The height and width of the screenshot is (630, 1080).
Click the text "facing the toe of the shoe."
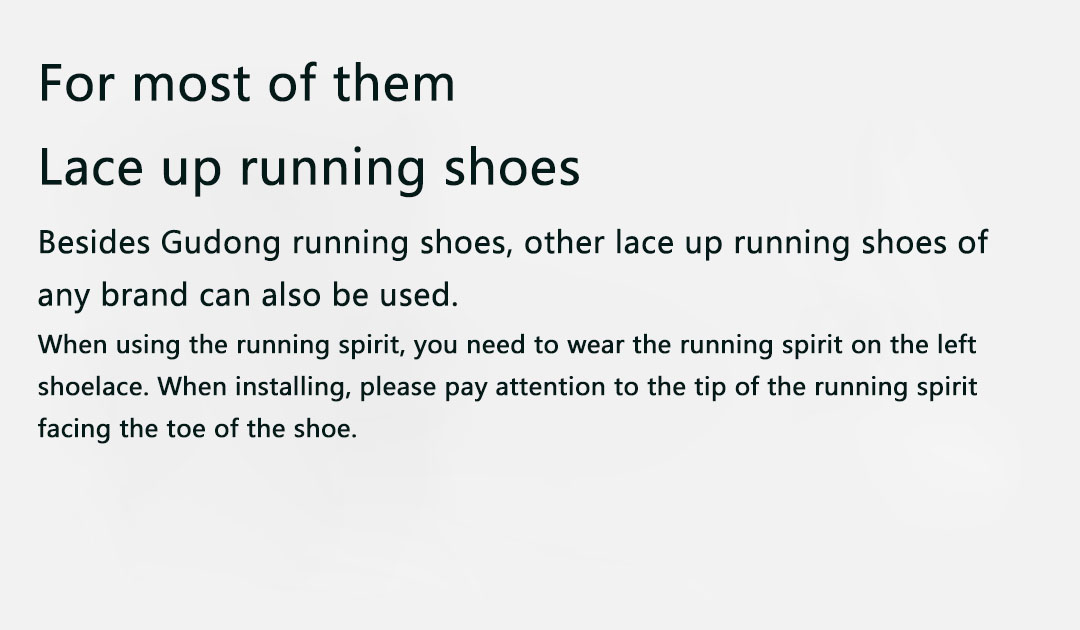tap(197, 430)
